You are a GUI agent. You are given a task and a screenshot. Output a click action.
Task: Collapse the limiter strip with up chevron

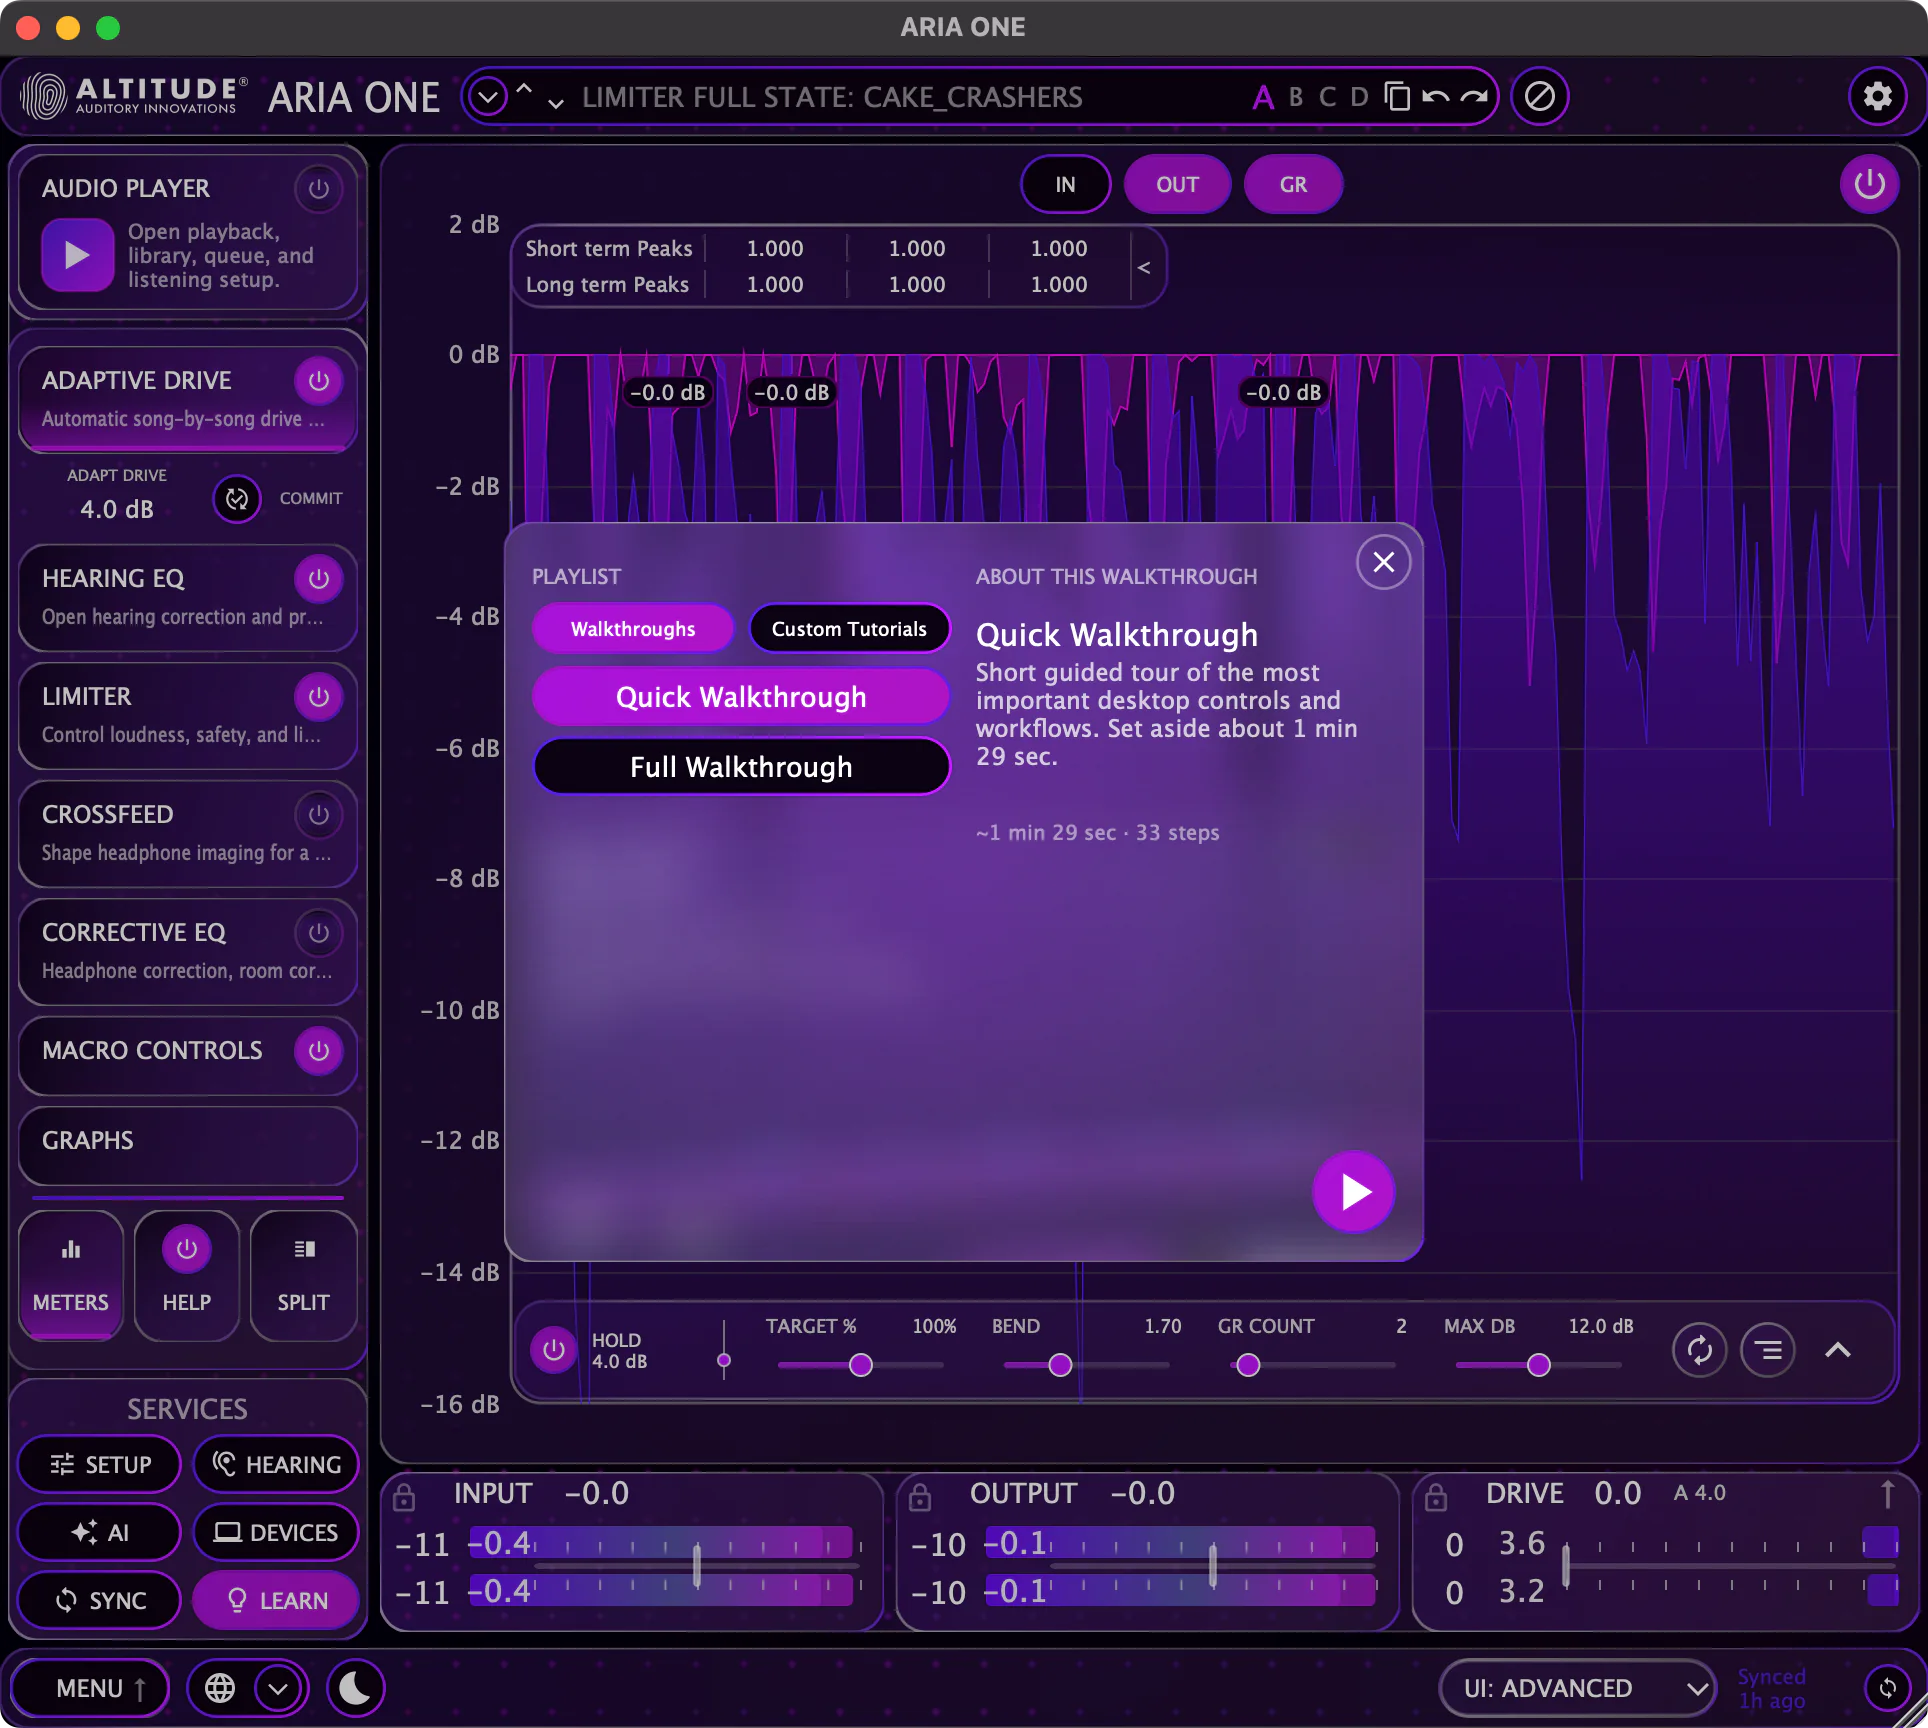click(x=1837, y=1350)
